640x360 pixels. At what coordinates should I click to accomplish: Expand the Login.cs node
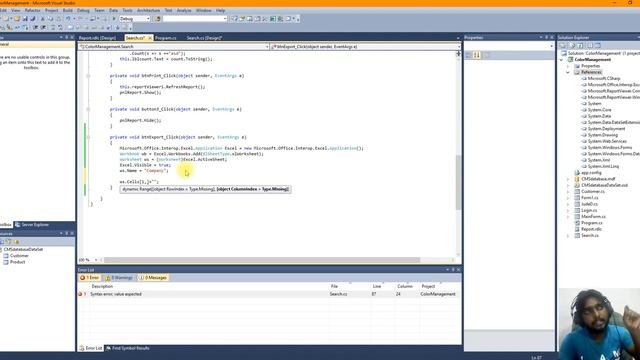[x=568, y=210]
